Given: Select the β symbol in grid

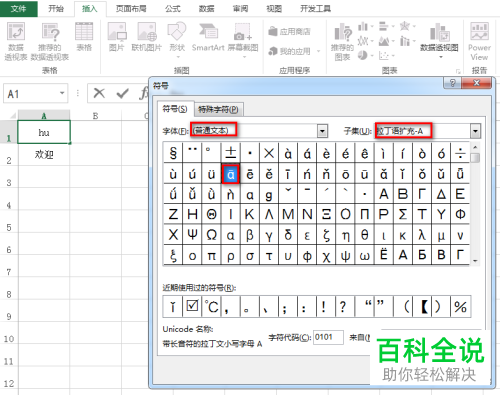Looking at the screenshot, I should pyautogui.click(x=250, y=235).
